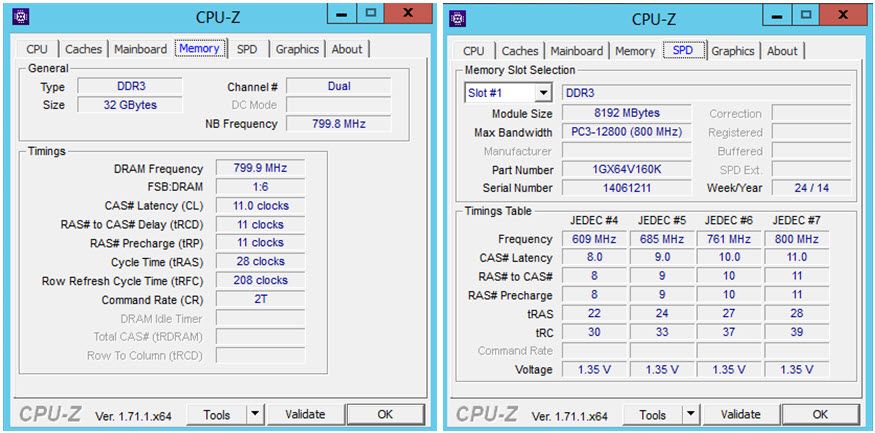Screen dimensions: 875x433
Task: Click the FSB:DRAM 1:6 value
Action: (261, 187)
